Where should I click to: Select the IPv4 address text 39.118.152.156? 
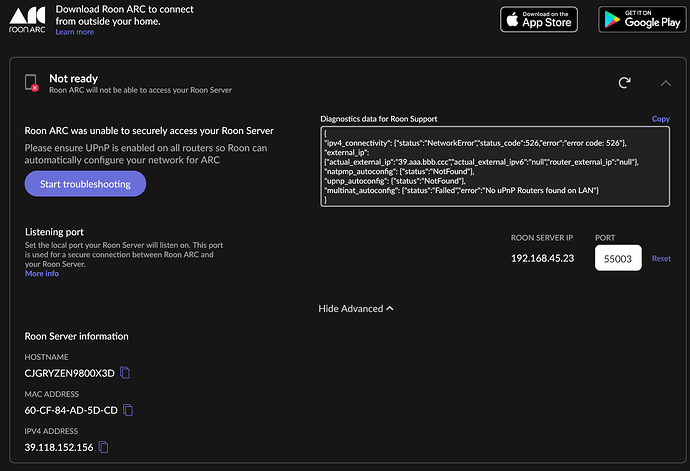59,448
